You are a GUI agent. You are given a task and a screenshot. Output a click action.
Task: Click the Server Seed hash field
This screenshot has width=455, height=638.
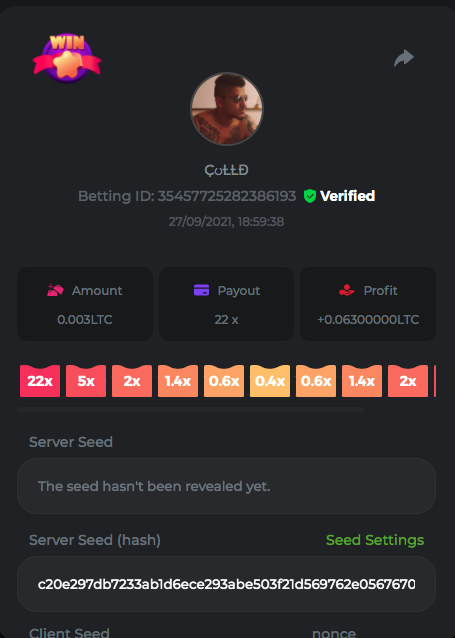226,584
